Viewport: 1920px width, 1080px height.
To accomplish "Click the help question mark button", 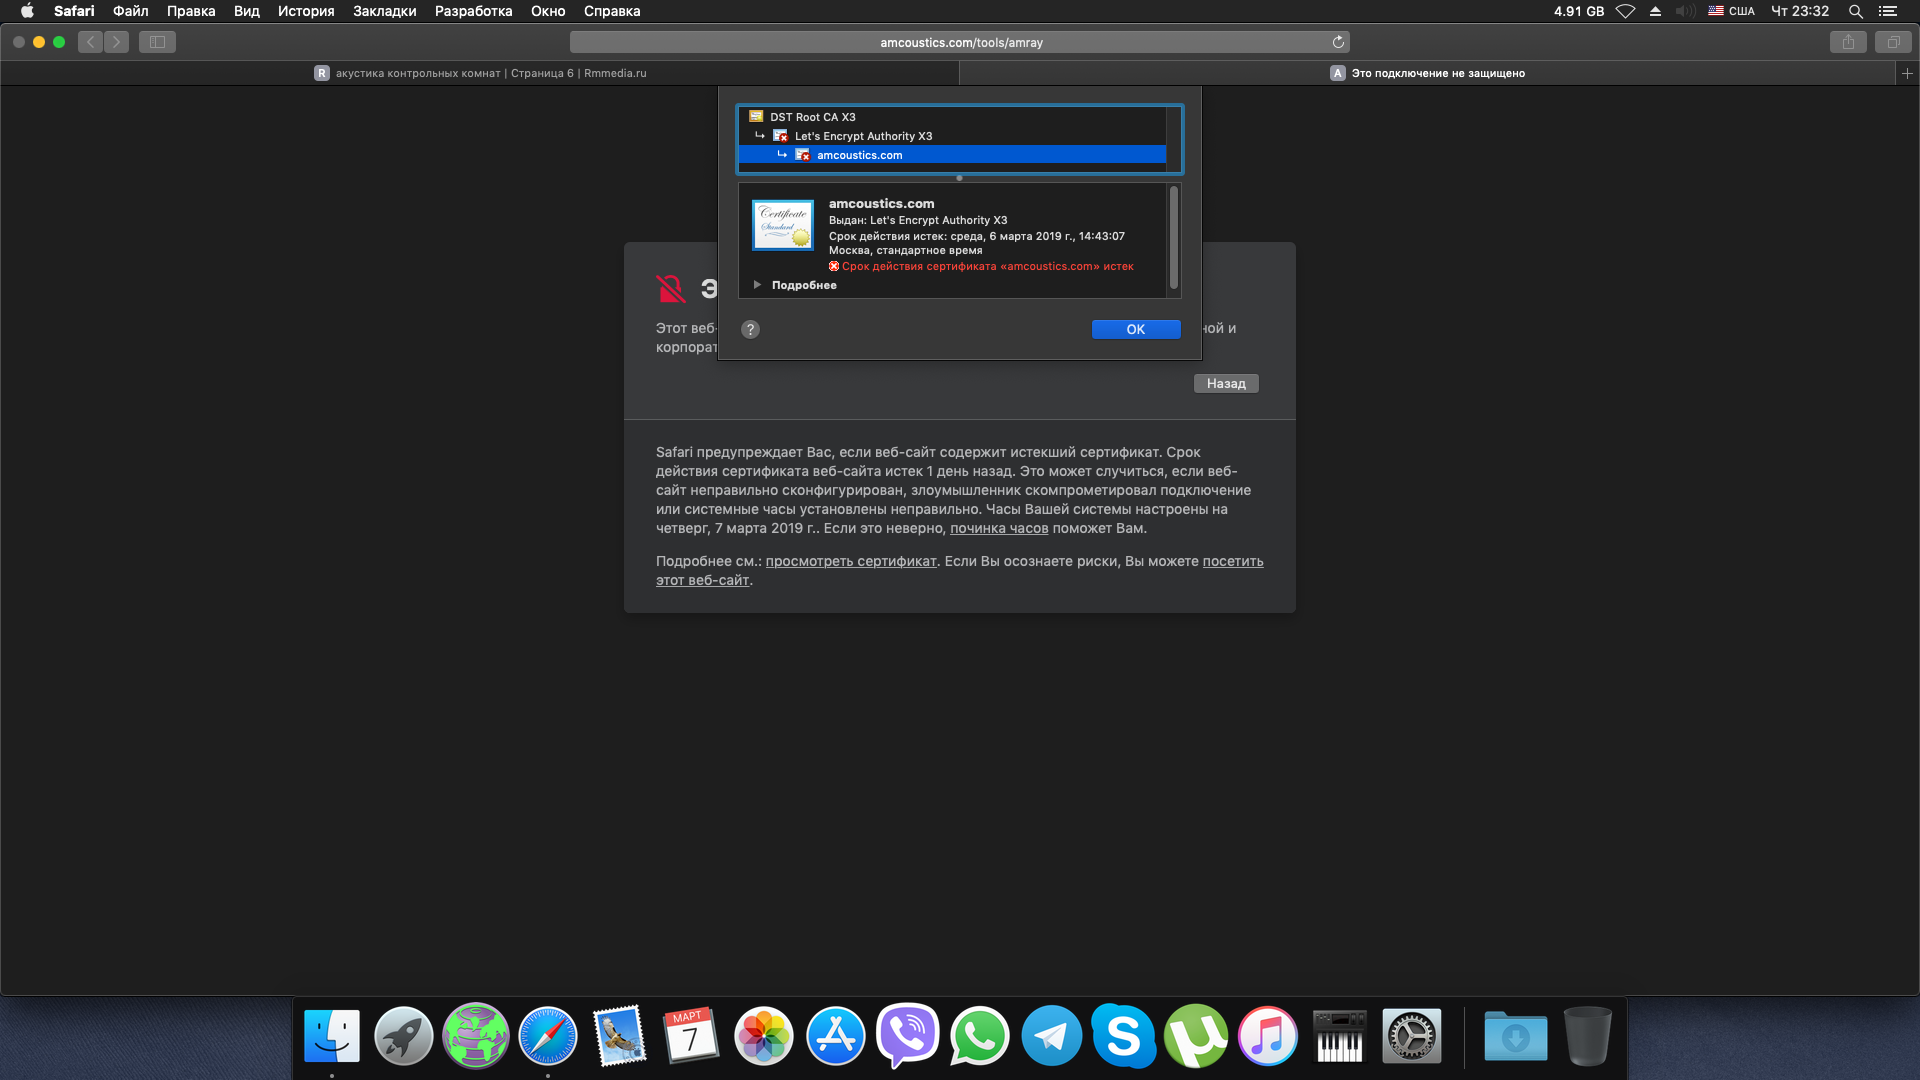I will [750, 329].
